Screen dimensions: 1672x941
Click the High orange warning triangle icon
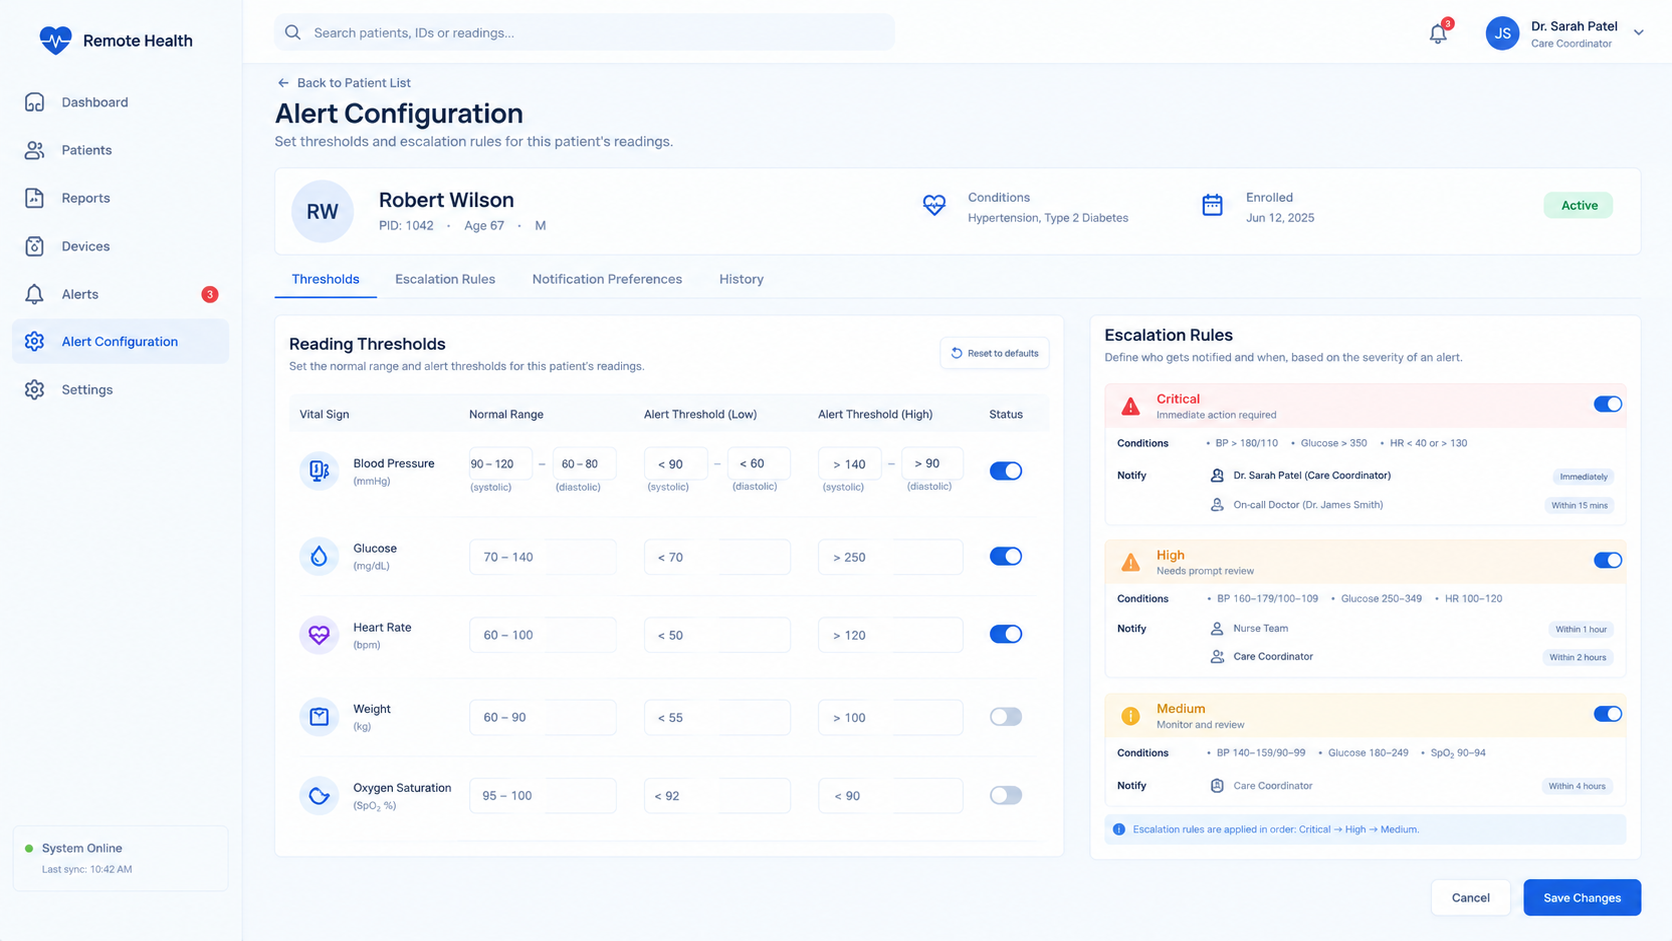(1130, 562)
